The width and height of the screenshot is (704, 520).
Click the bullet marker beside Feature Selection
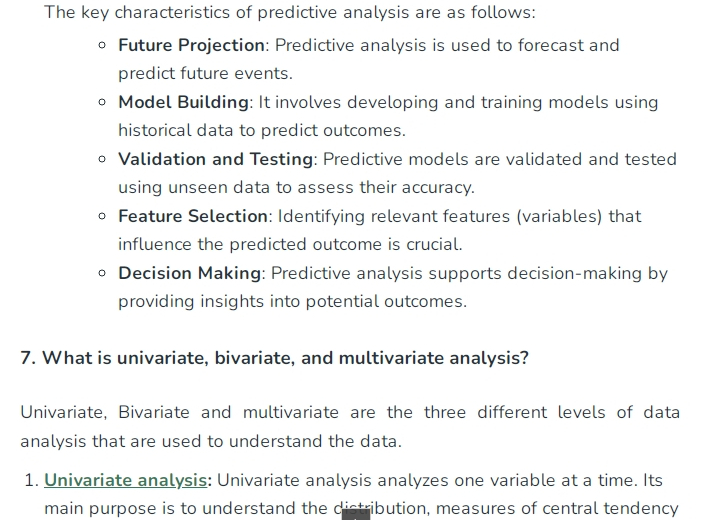102,216
